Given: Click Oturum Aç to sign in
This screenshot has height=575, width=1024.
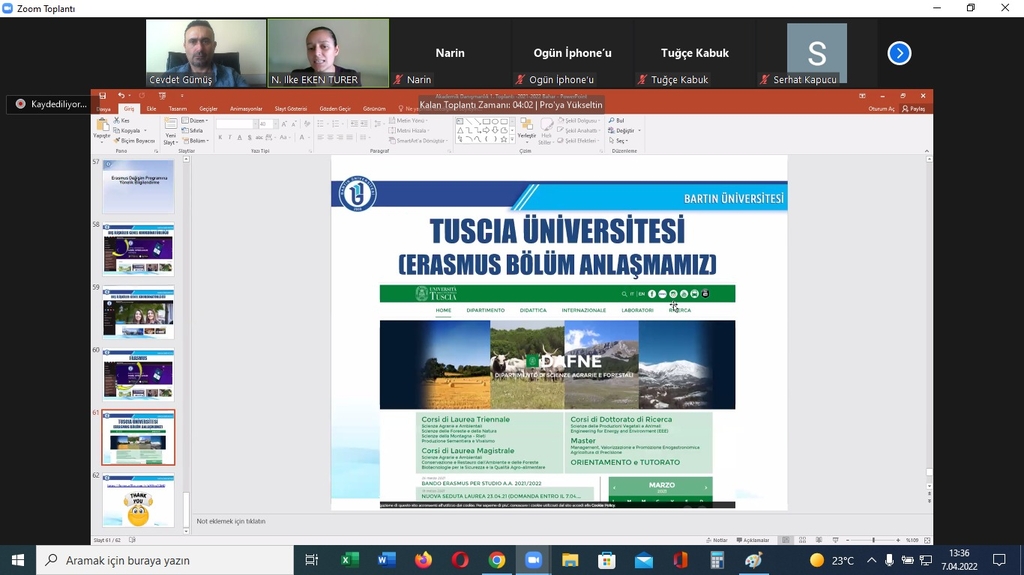Looking at the screenshot, I should [882, 108].
